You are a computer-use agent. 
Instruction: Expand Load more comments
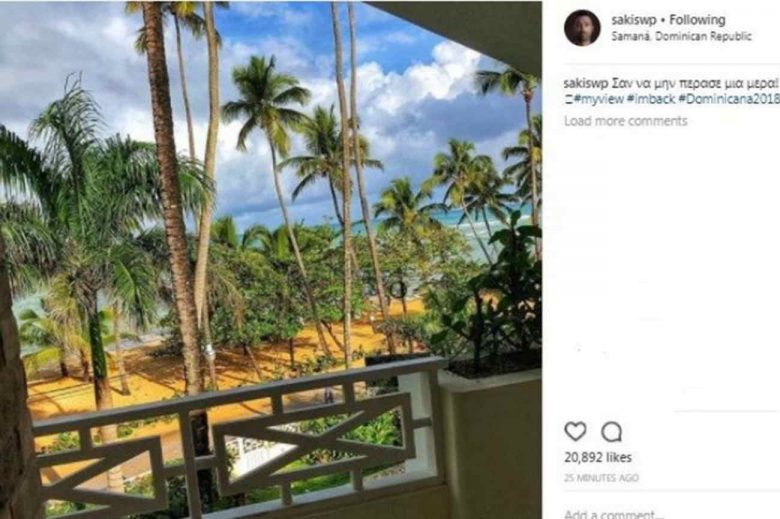[625, 121]
